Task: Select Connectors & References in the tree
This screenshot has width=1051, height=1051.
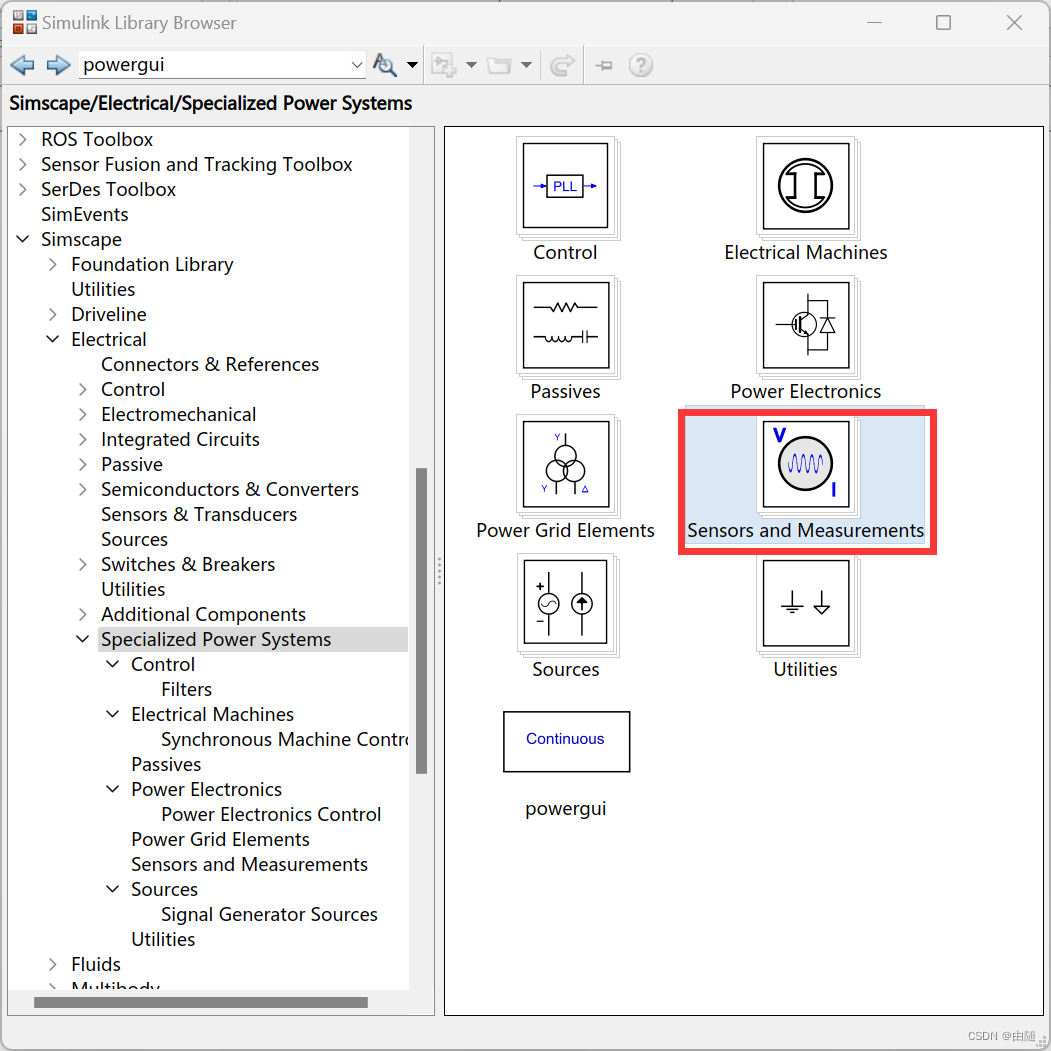Action: coord(210,364)
